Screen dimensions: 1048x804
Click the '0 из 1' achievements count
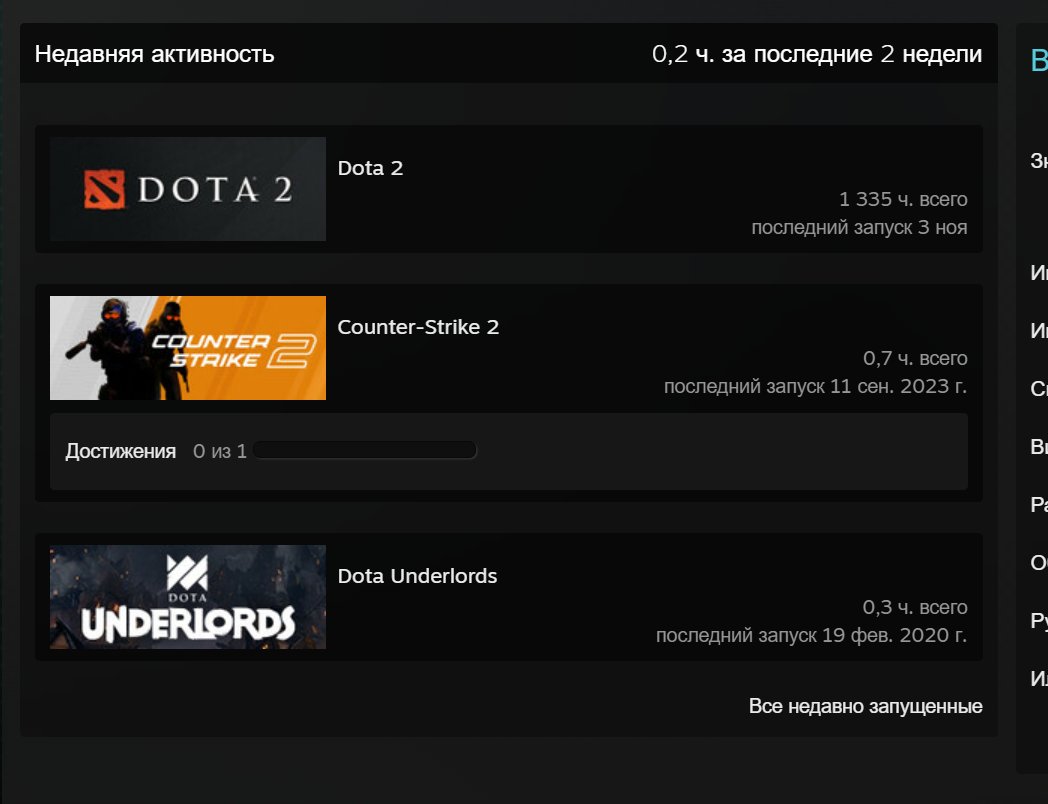[220, 452]
